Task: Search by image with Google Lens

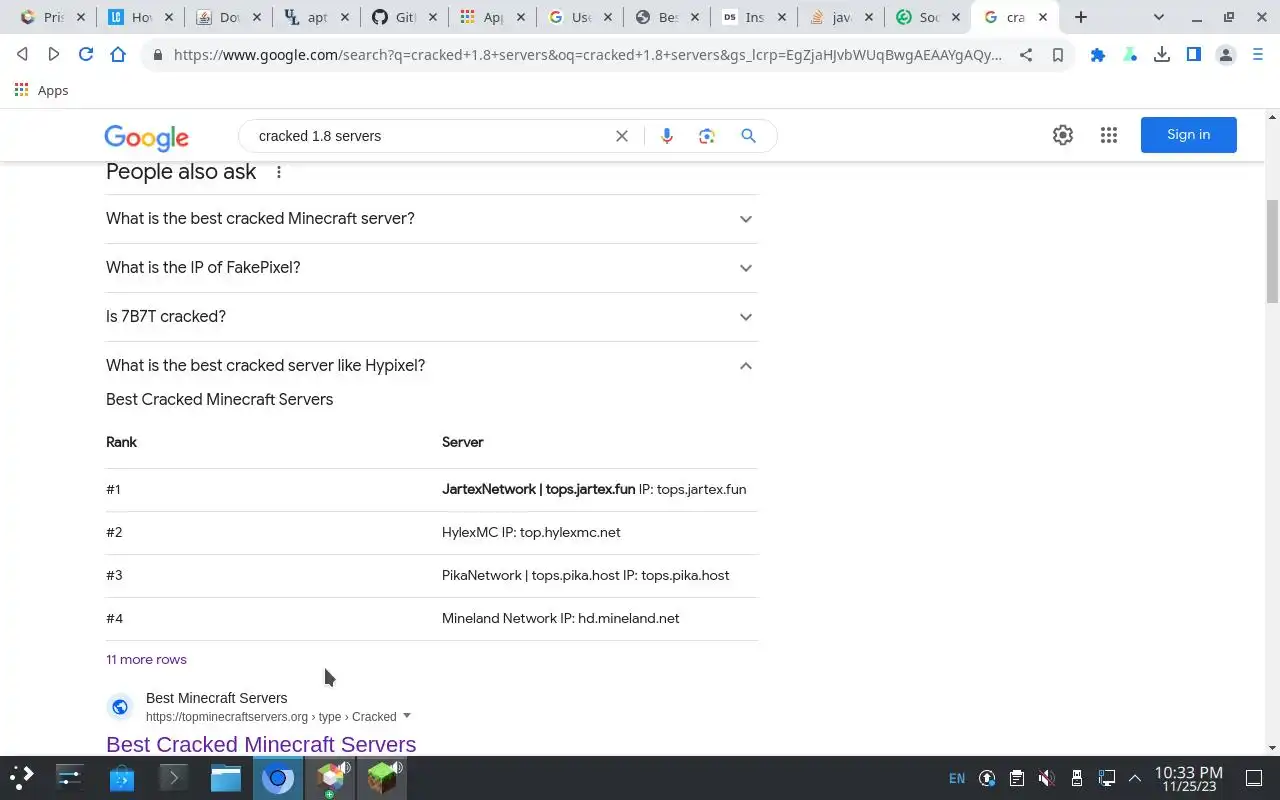Action: click(707, 136)
